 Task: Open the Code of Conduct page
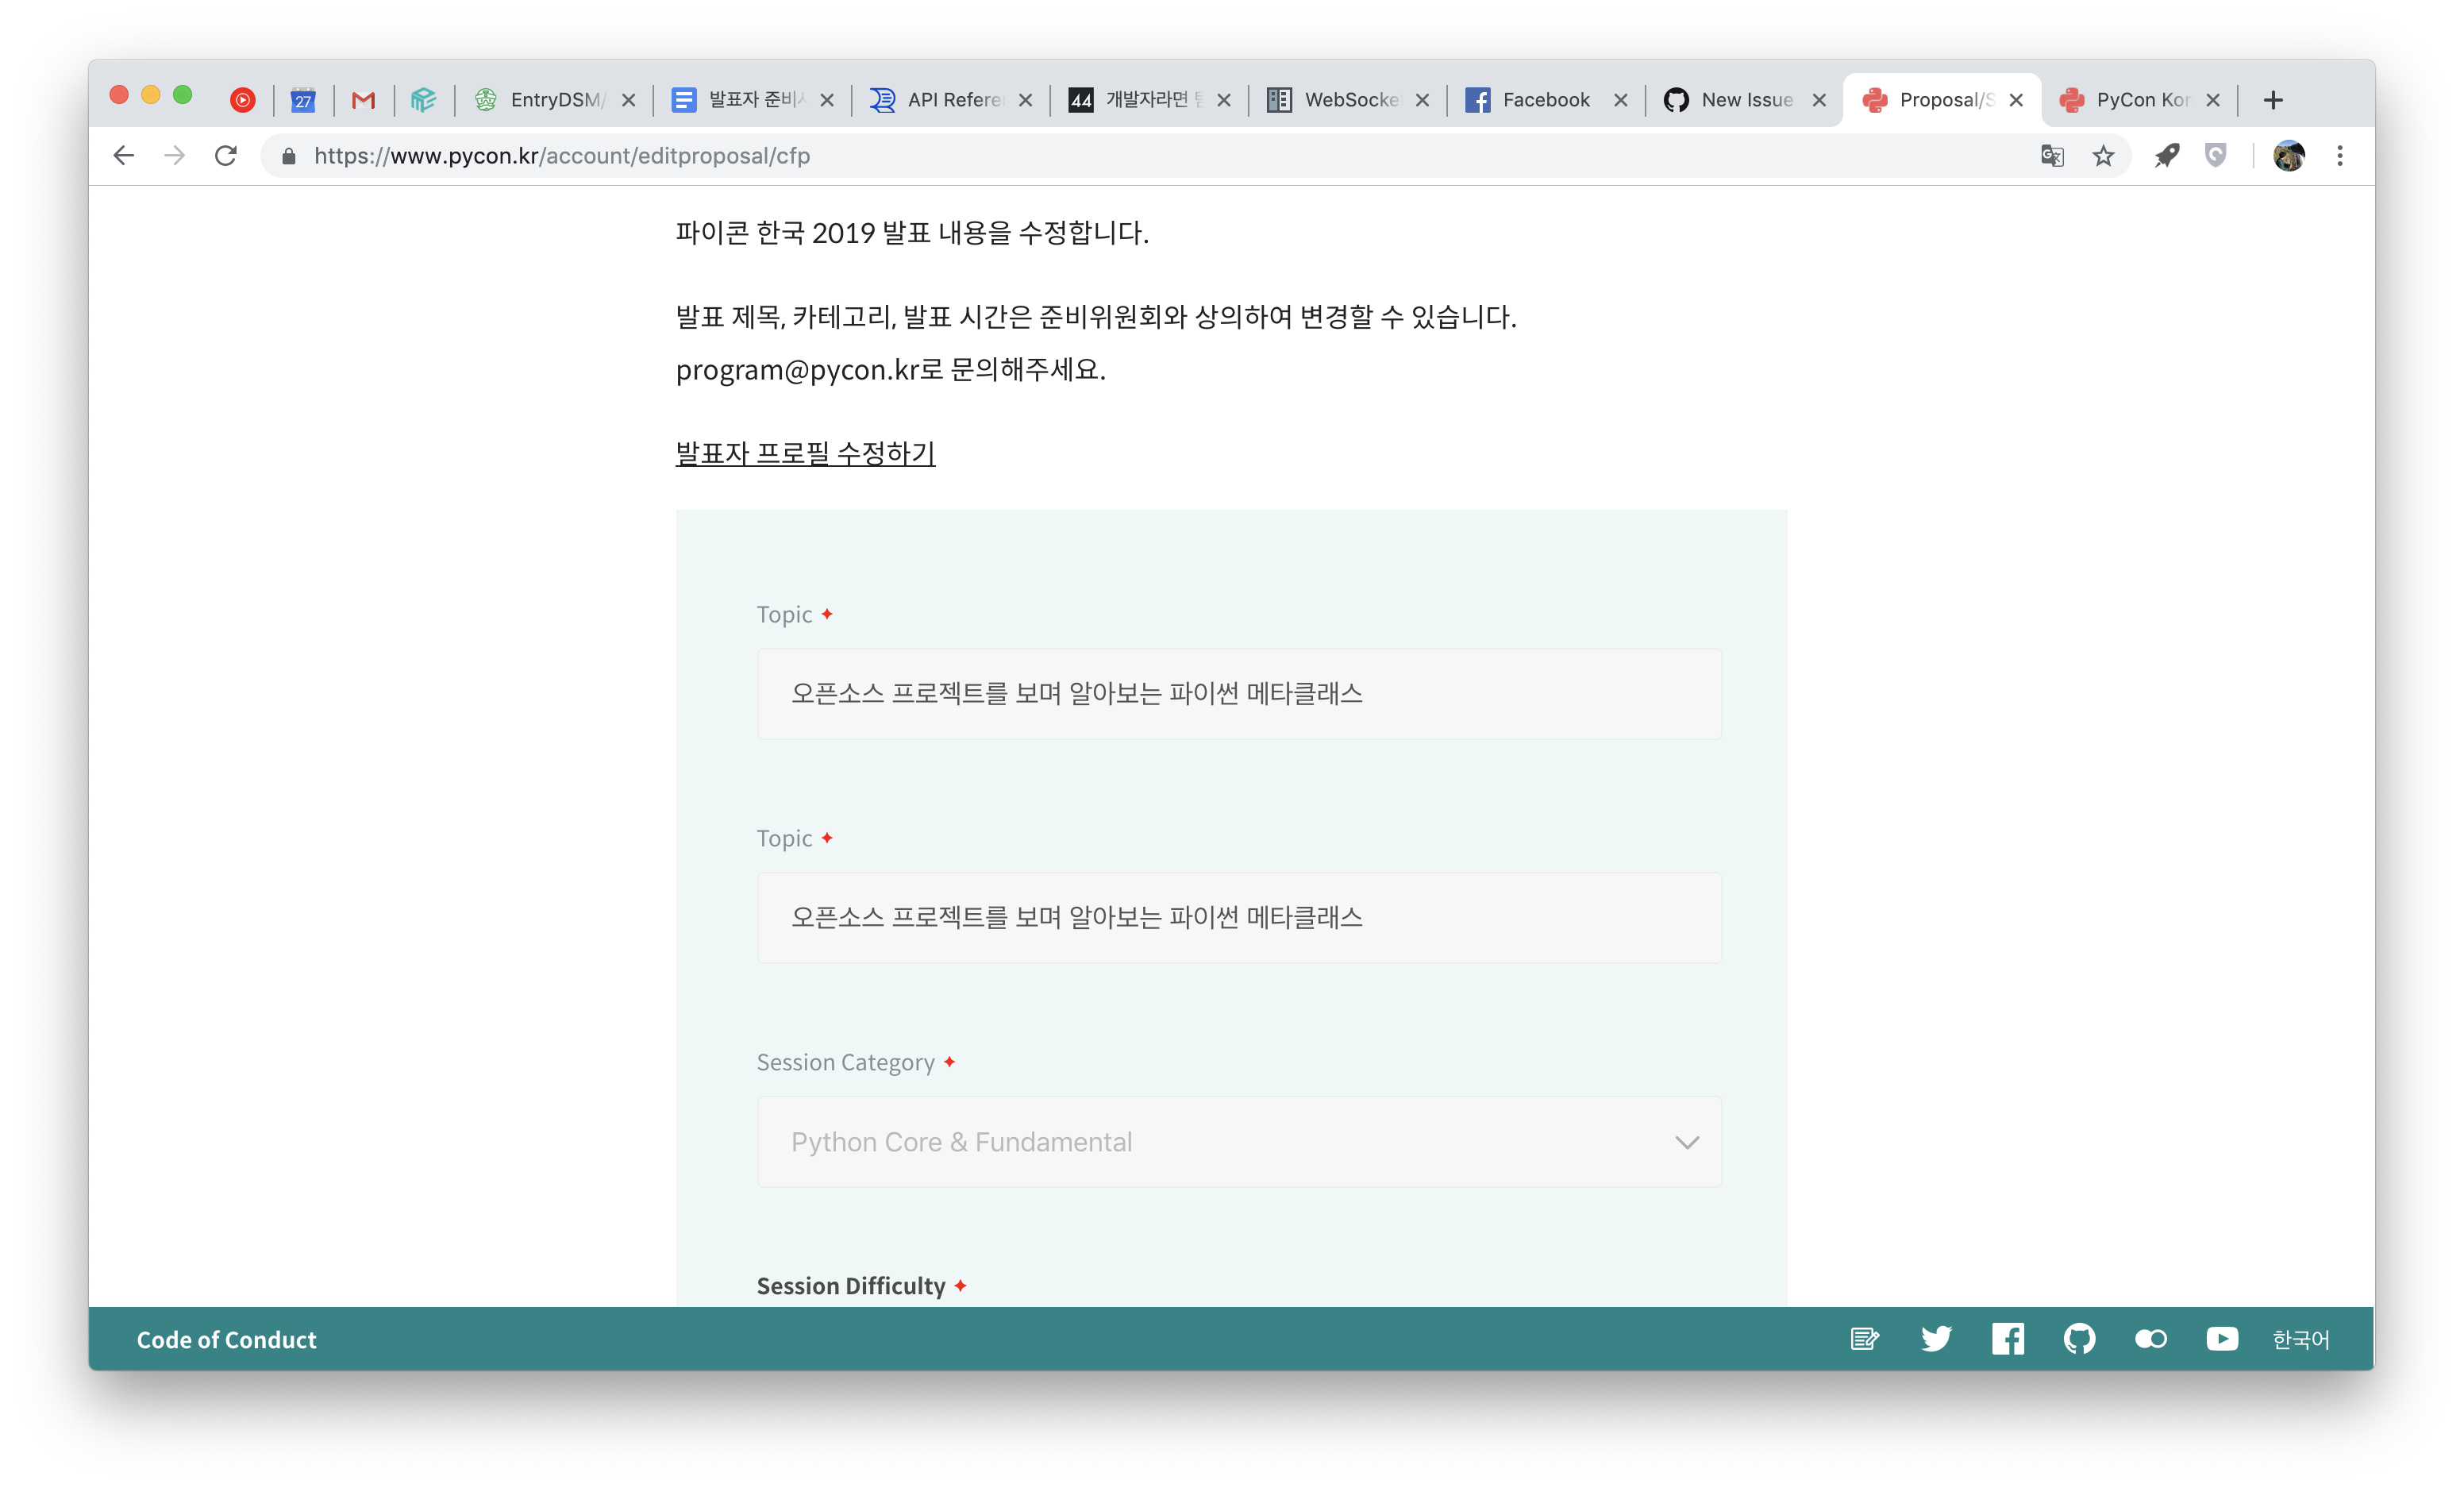[226, 1340]
